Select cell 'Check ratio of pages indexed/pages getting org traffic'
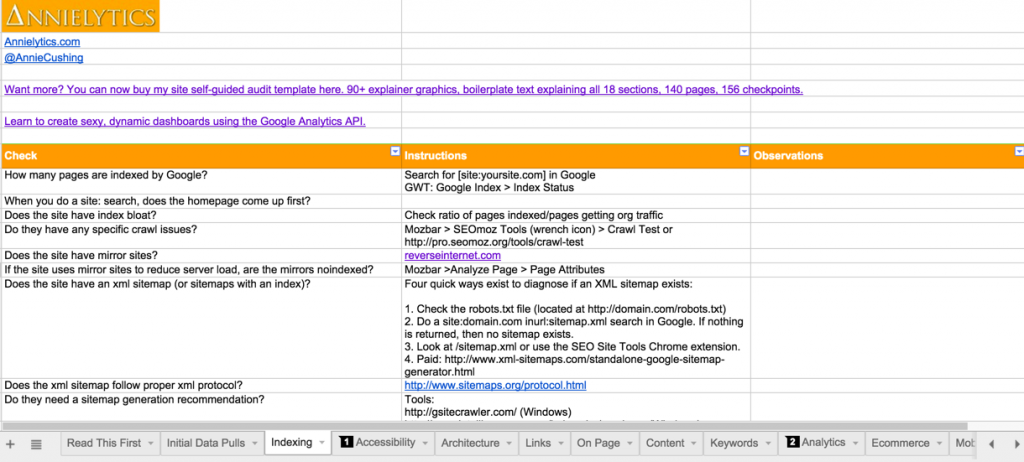Viewport: 1024px width, 462px height. point(576,216)
